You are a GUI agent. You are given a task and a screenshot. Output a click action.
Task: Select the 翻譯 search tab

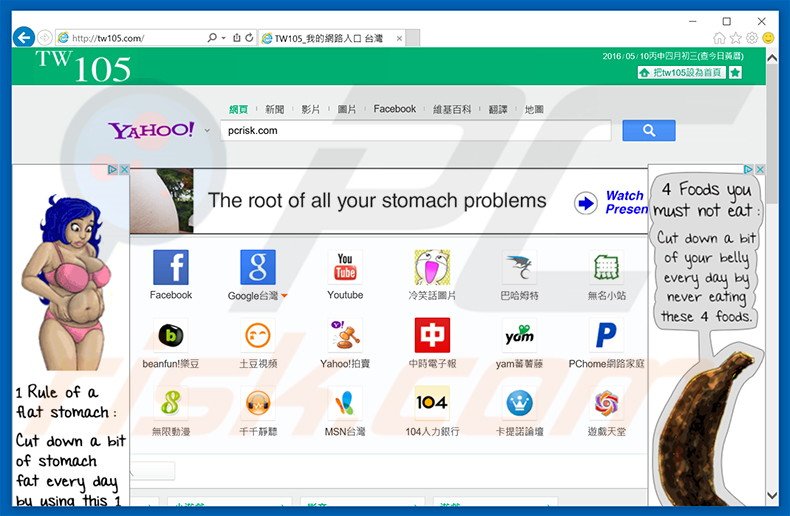498,109
